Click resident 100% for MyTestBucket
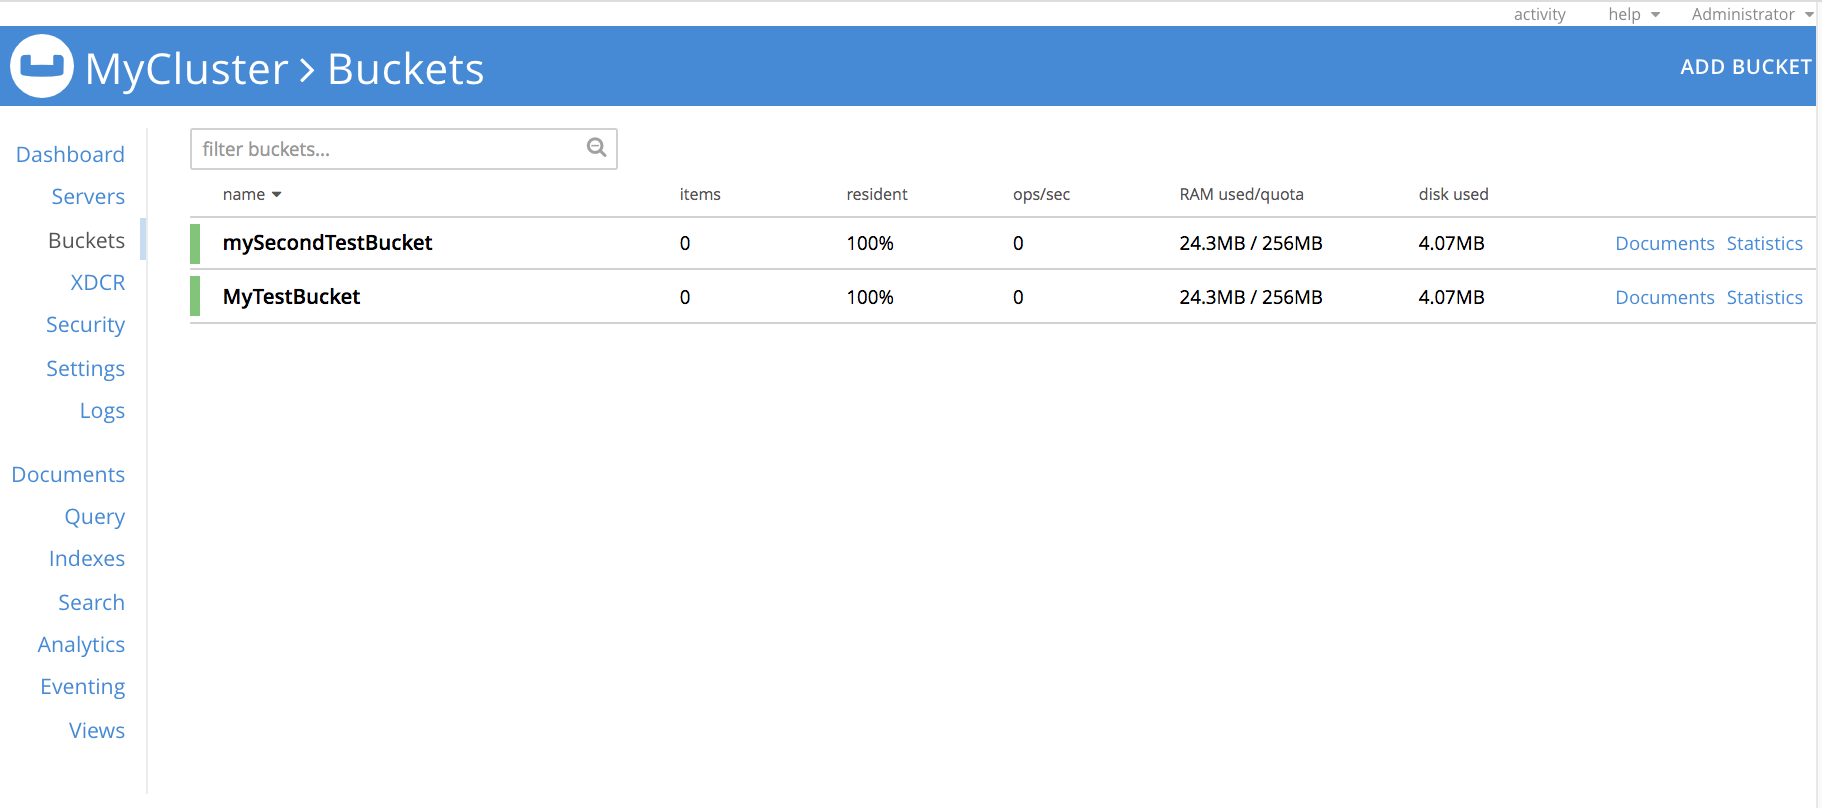Screen dimensions: 1822x808 pos(870,297)
